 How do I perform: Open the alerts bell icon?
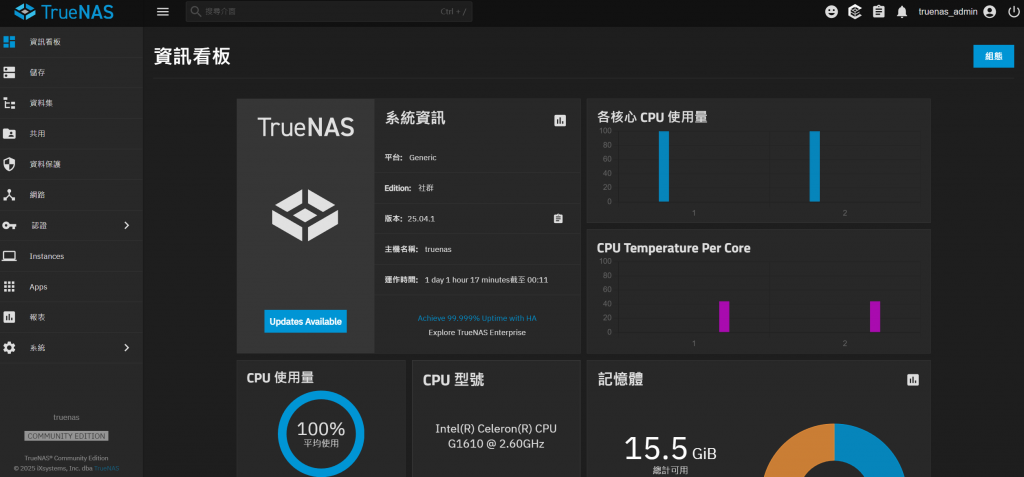(x=902, y=12)
